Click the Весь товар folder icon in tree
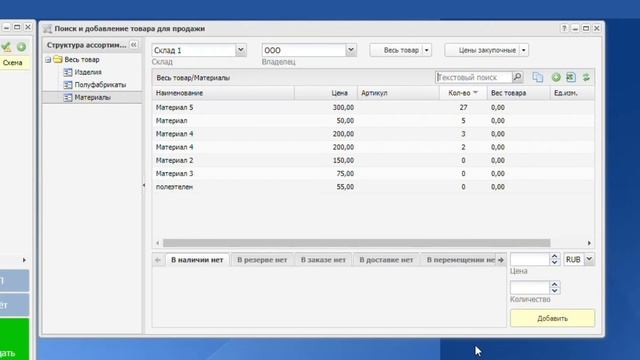 point(58,60)
